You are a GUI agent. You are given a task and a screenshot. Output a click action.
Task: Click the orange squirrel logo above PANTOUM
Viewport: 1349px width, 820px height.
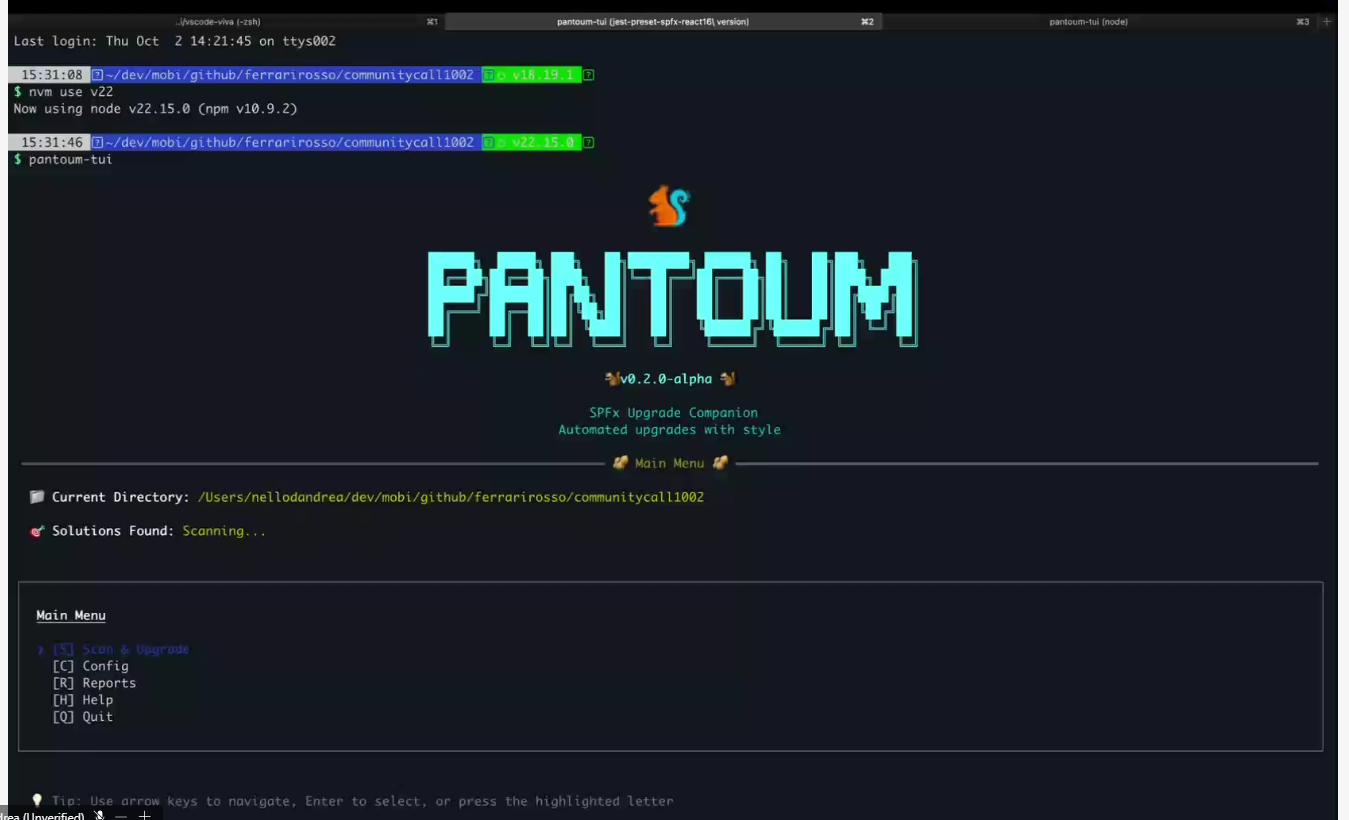pos(668,206)
